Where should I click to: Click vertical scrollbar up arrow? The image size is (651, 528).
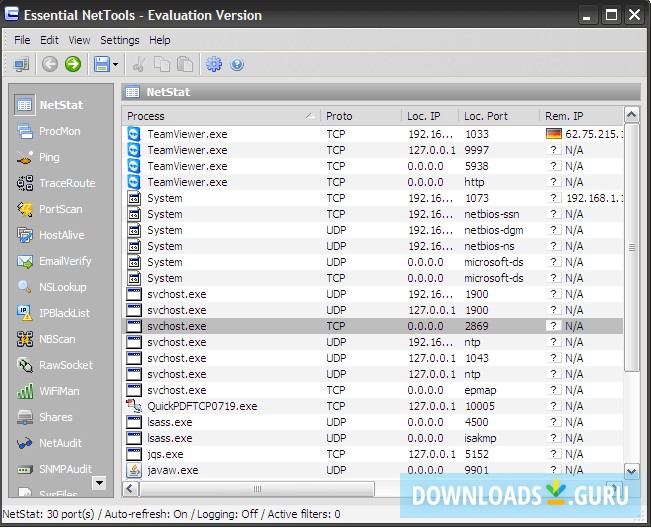click(631, 114)
